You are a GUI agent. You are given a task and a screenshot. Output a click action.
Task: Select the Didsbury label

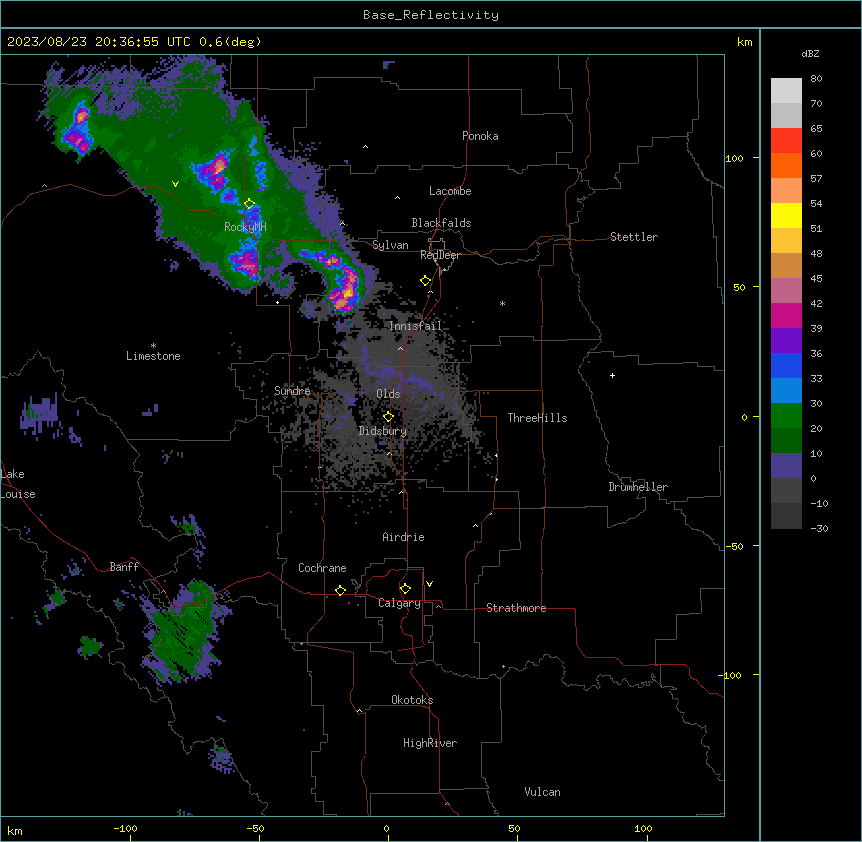click(x=383, y=431)
